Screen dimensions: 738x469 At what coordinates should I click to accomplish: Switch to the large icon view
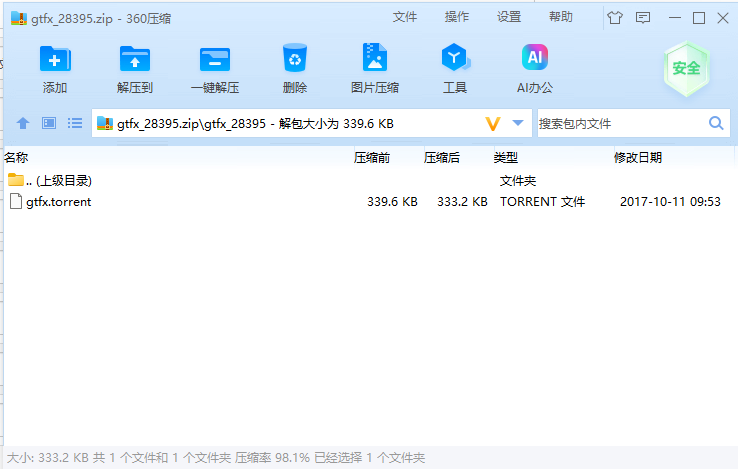tap(49, 123)
